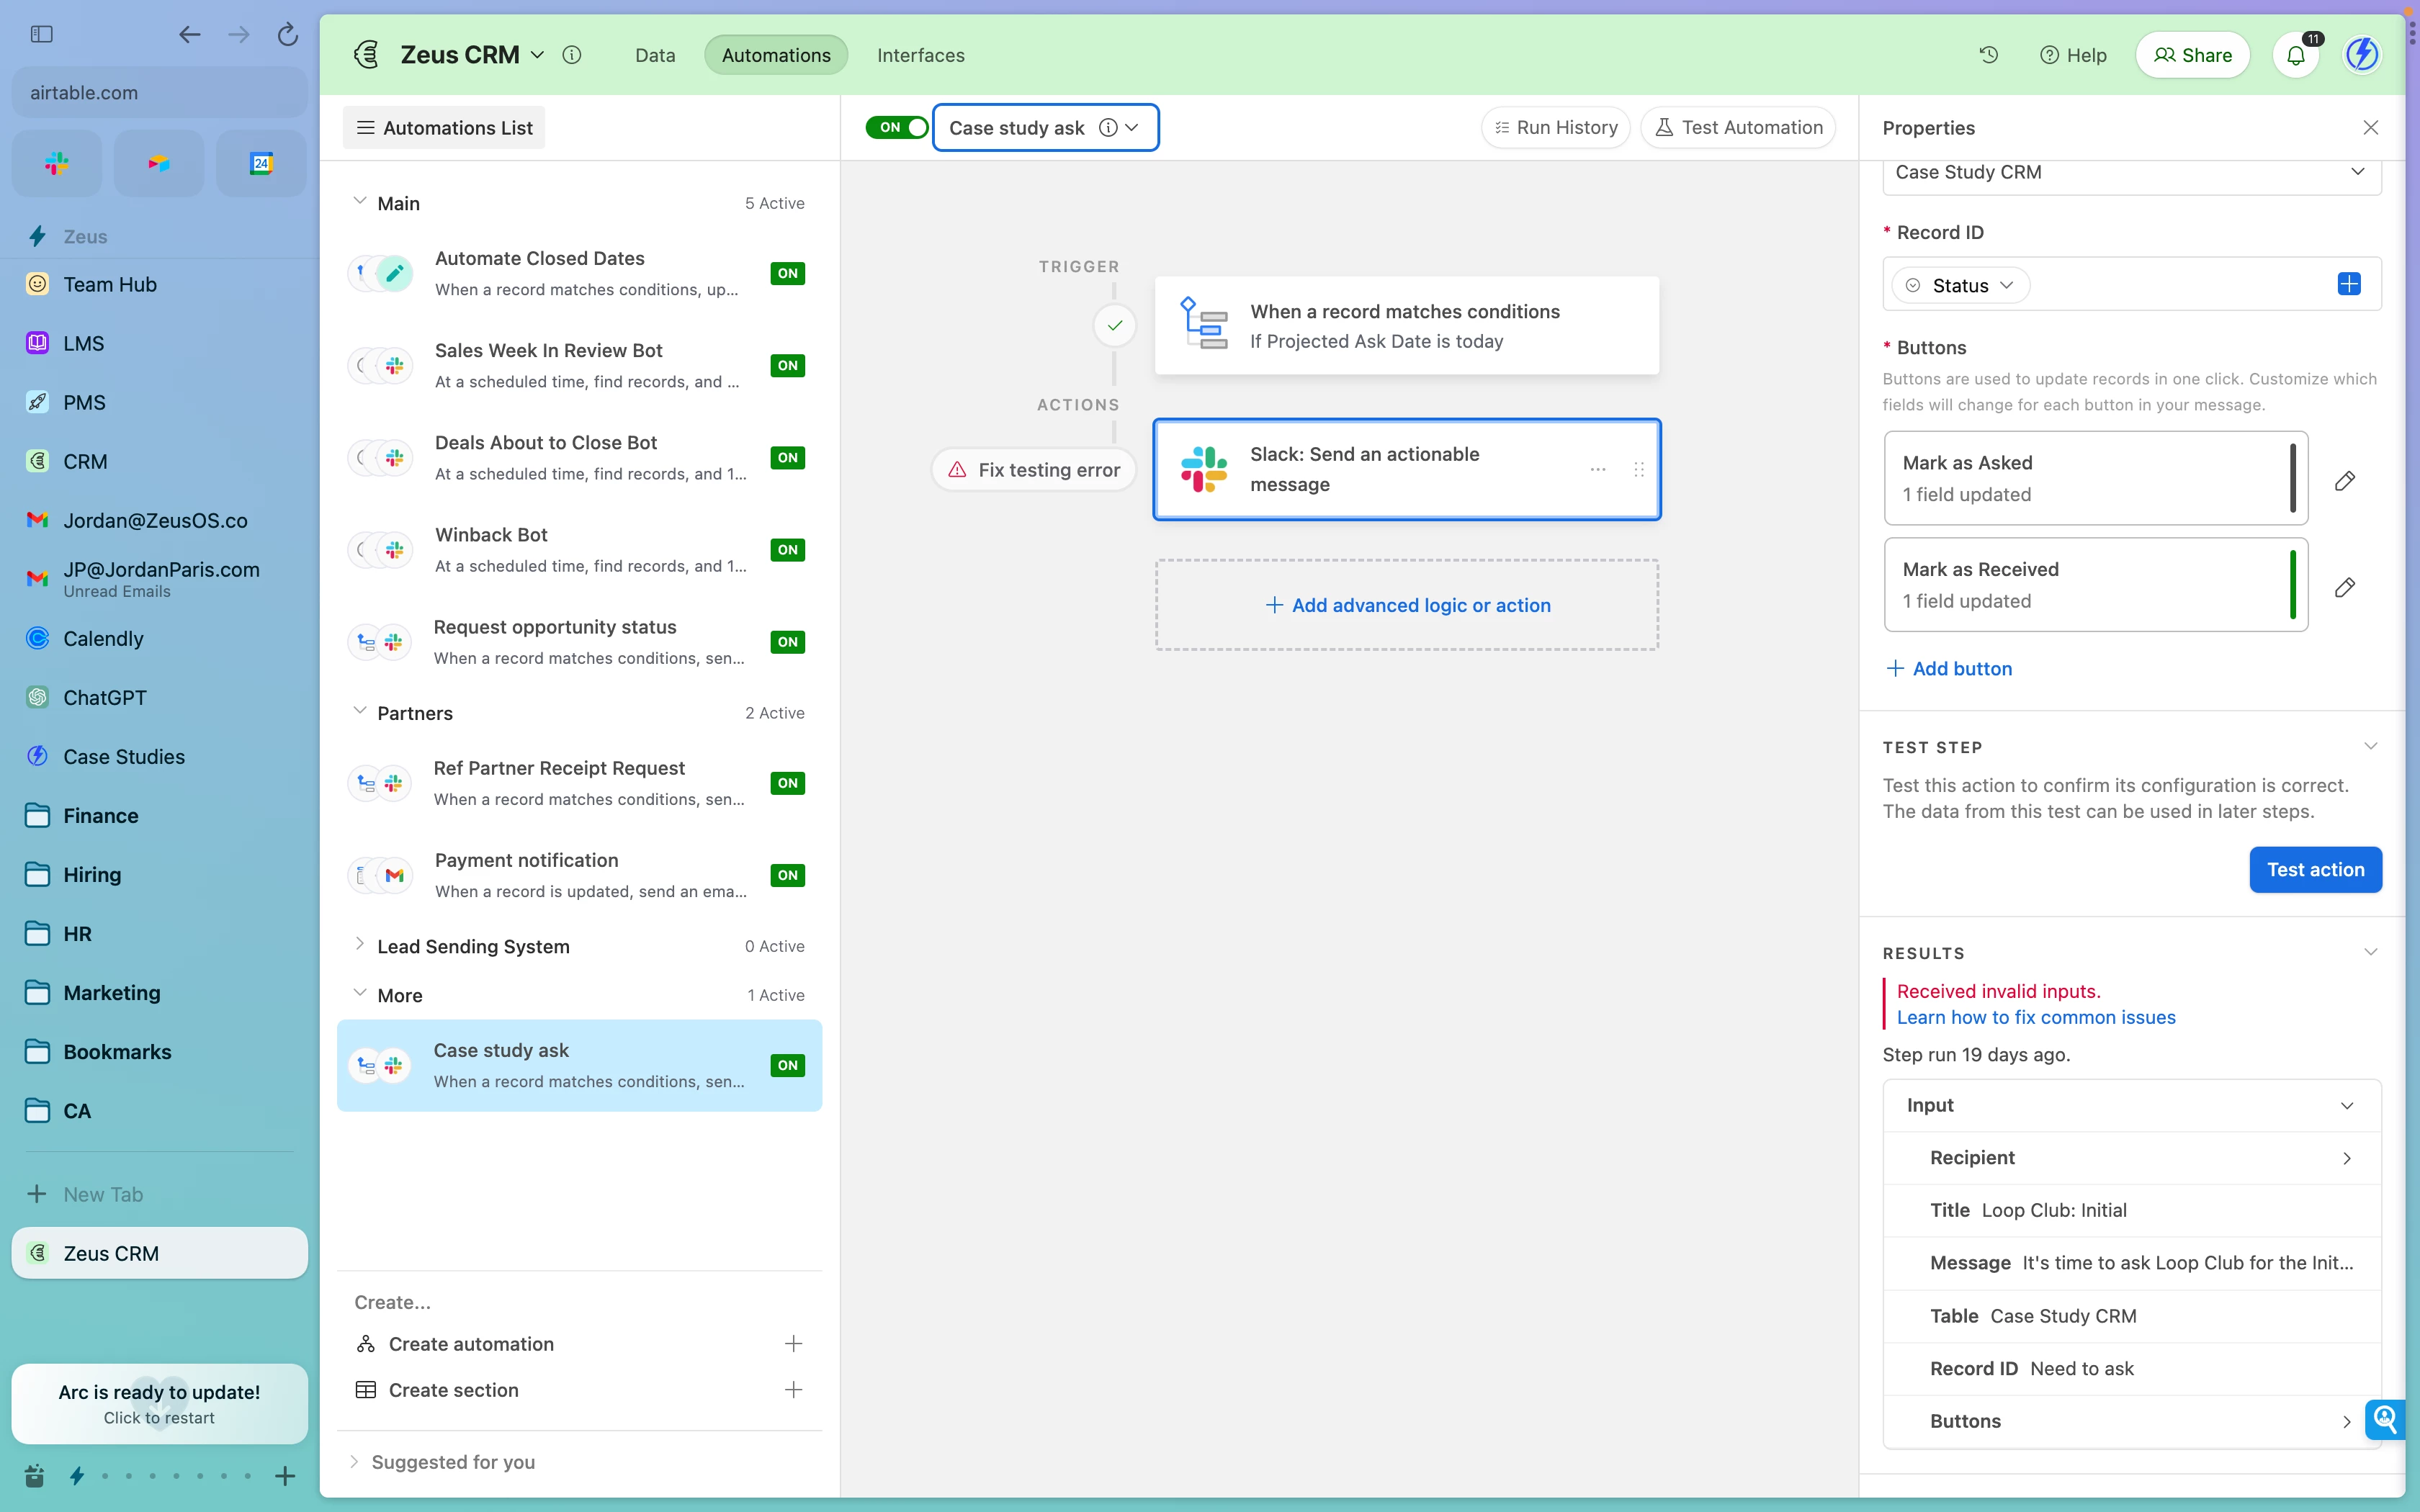The height and width of the screenshot is (1512, 2420).
Task: Reload the page in the Arc sidebar
Action: pyautogui.click(x=287, y=35)
